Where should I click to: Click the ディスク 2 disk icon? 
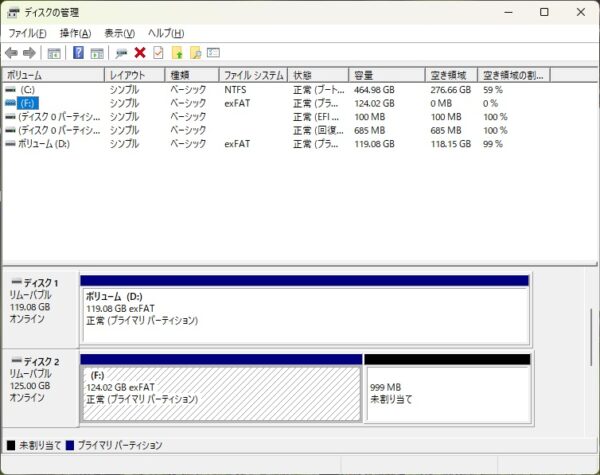[16, 361]
